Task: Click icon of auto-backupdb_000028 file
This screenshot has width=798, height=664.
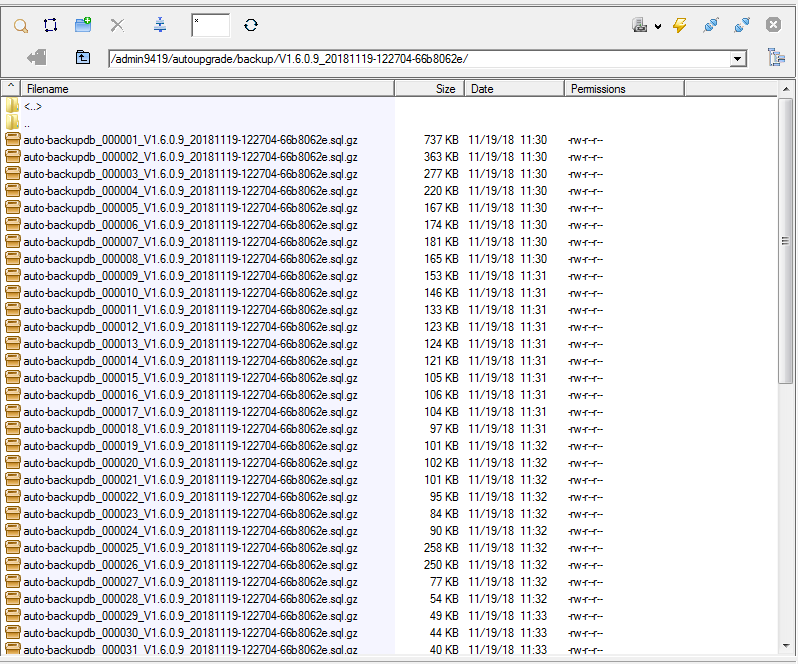Action: point(13,599)
